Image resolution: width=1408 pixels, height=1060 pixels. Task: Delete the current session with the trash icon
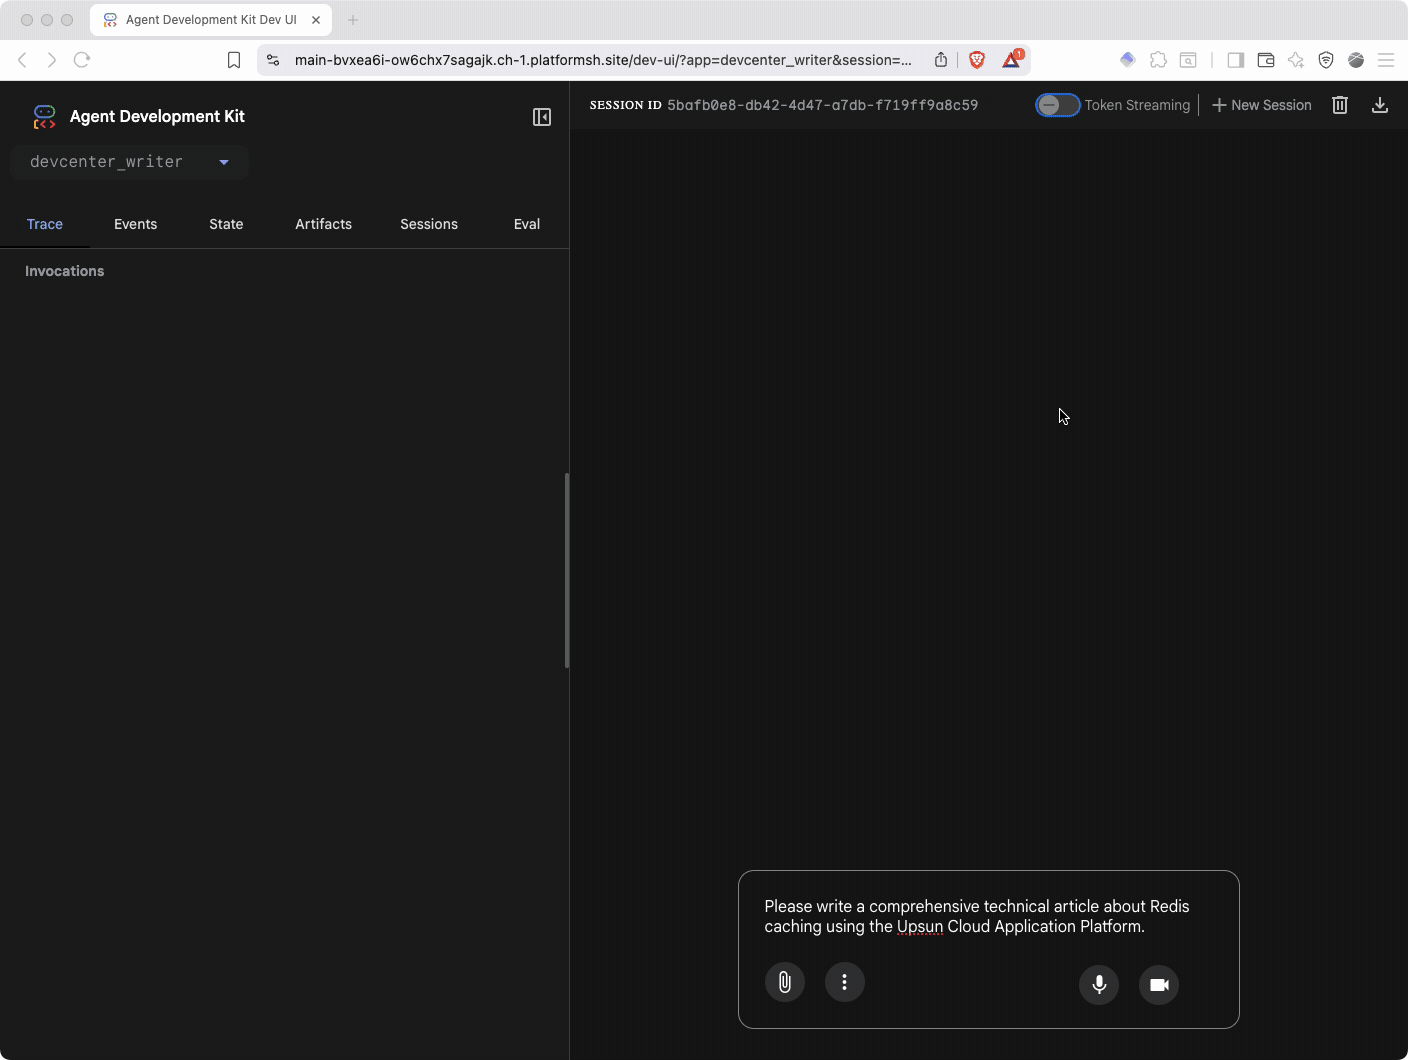click(1340, 105)
